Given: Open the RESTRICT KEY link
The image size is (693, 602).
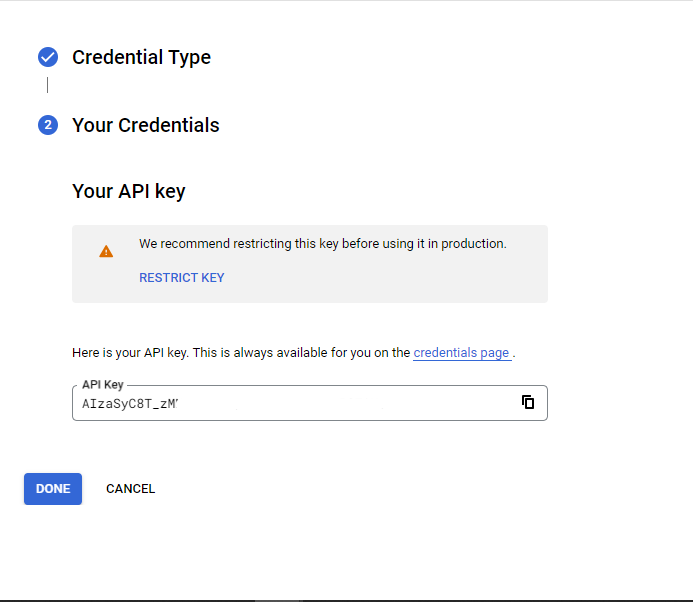Looking at the screenshot, I should [x=181, y=278].
